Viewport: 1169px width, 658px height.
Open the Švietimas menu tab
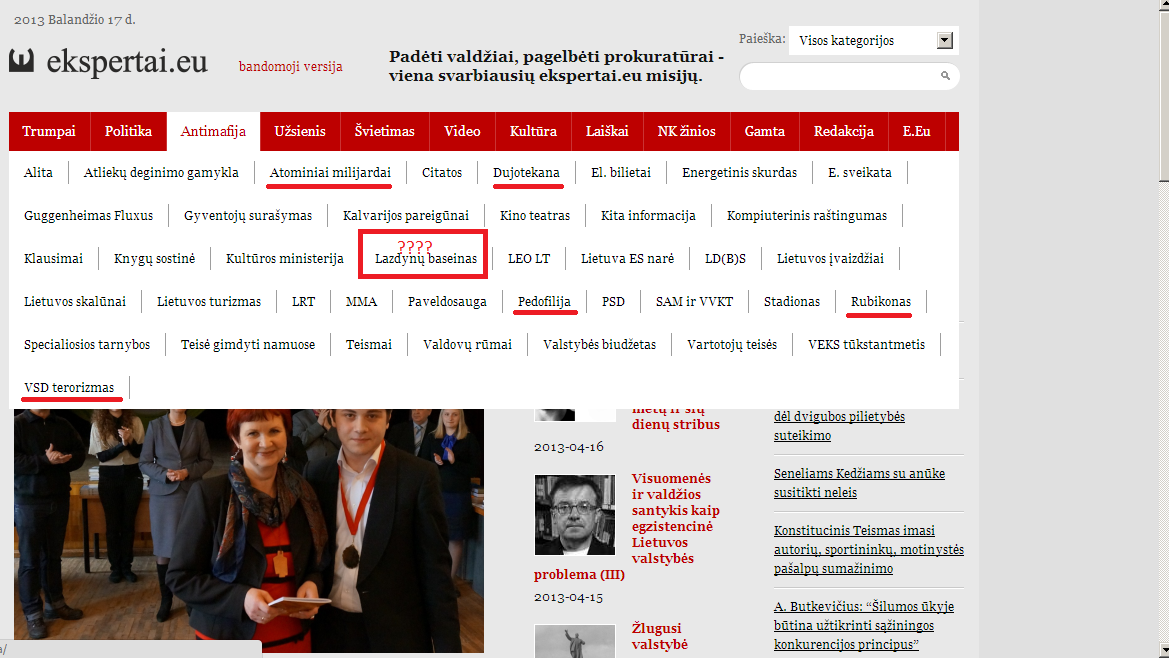point(385,131)
